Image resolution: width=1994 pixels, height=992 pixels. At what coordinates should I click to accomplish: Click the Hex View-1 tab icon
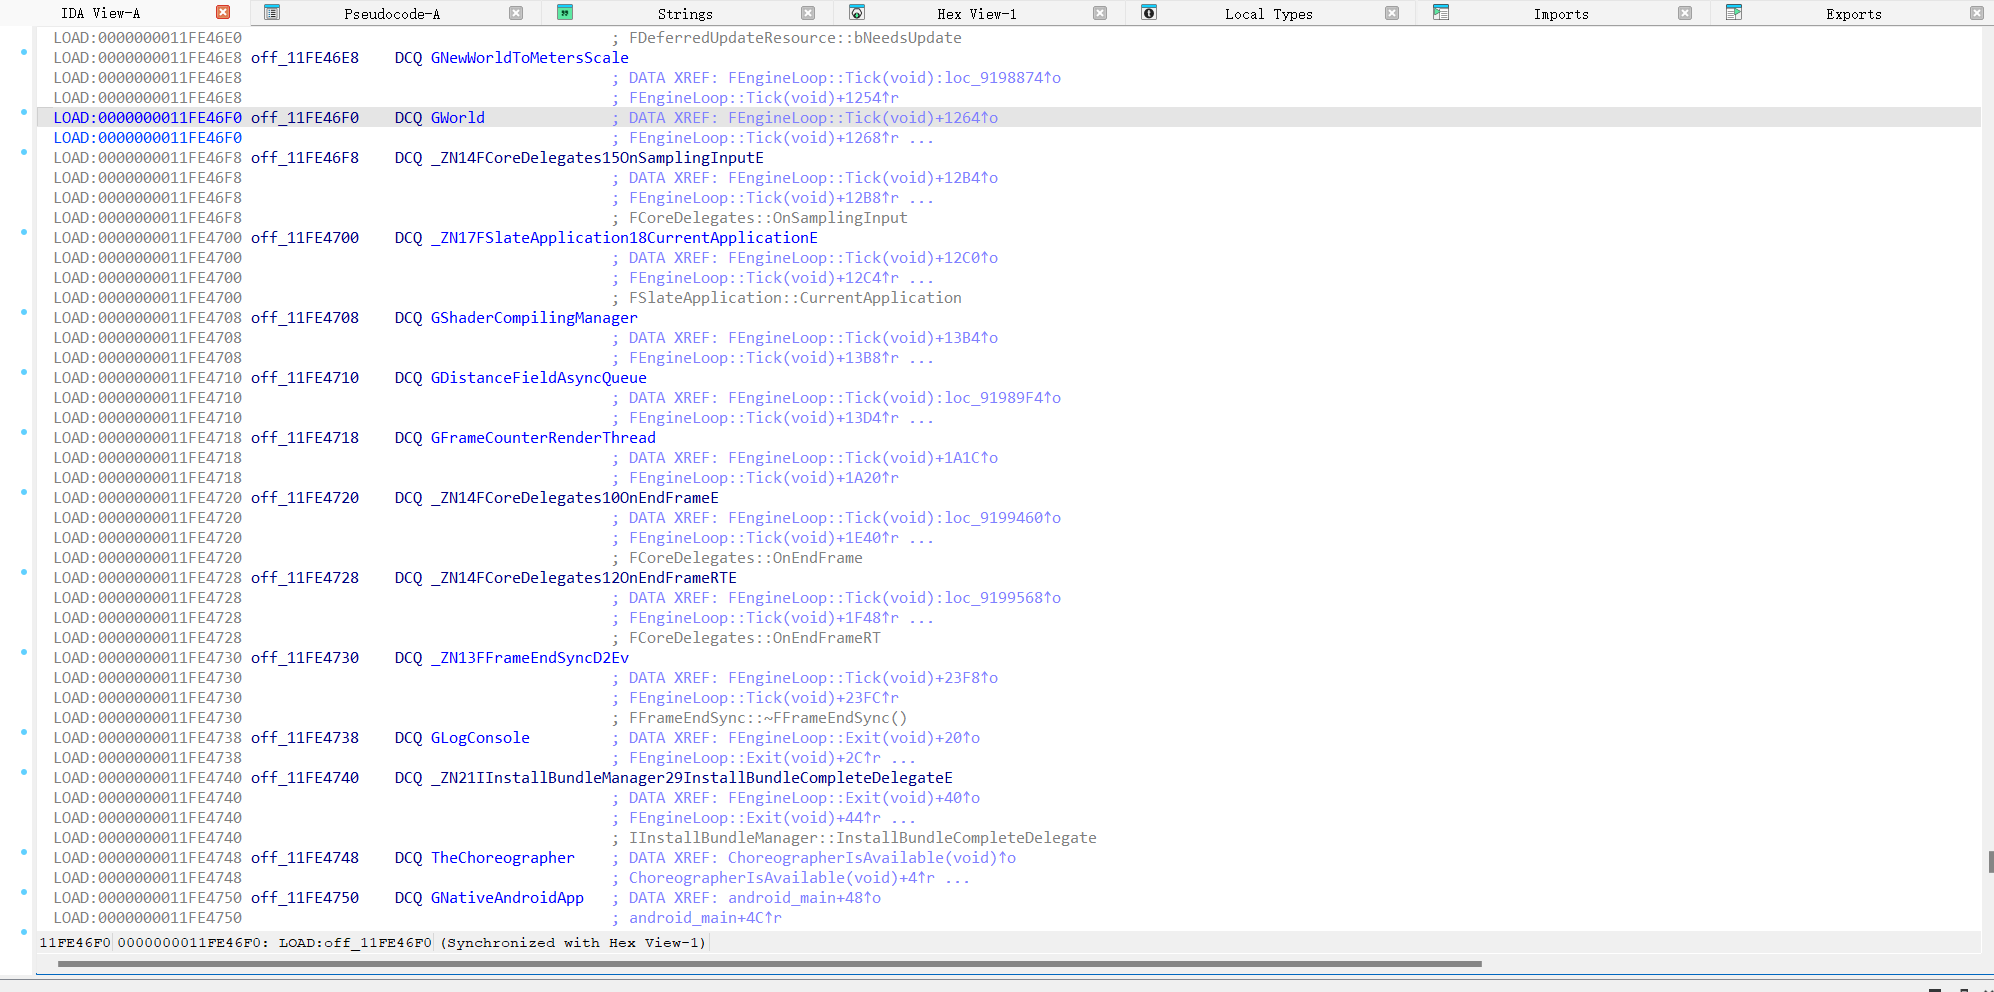857,13
